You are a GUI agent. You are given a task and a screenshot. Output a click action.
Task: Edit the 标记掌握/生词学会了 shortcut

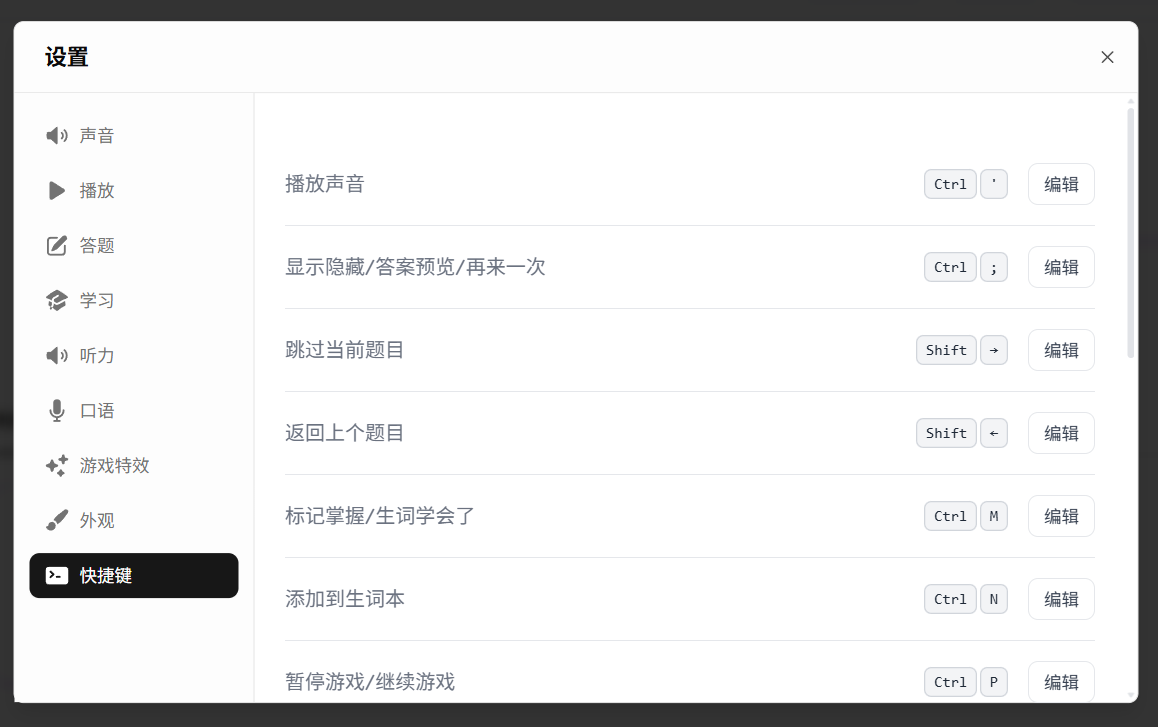click(x=1061, y=516)
